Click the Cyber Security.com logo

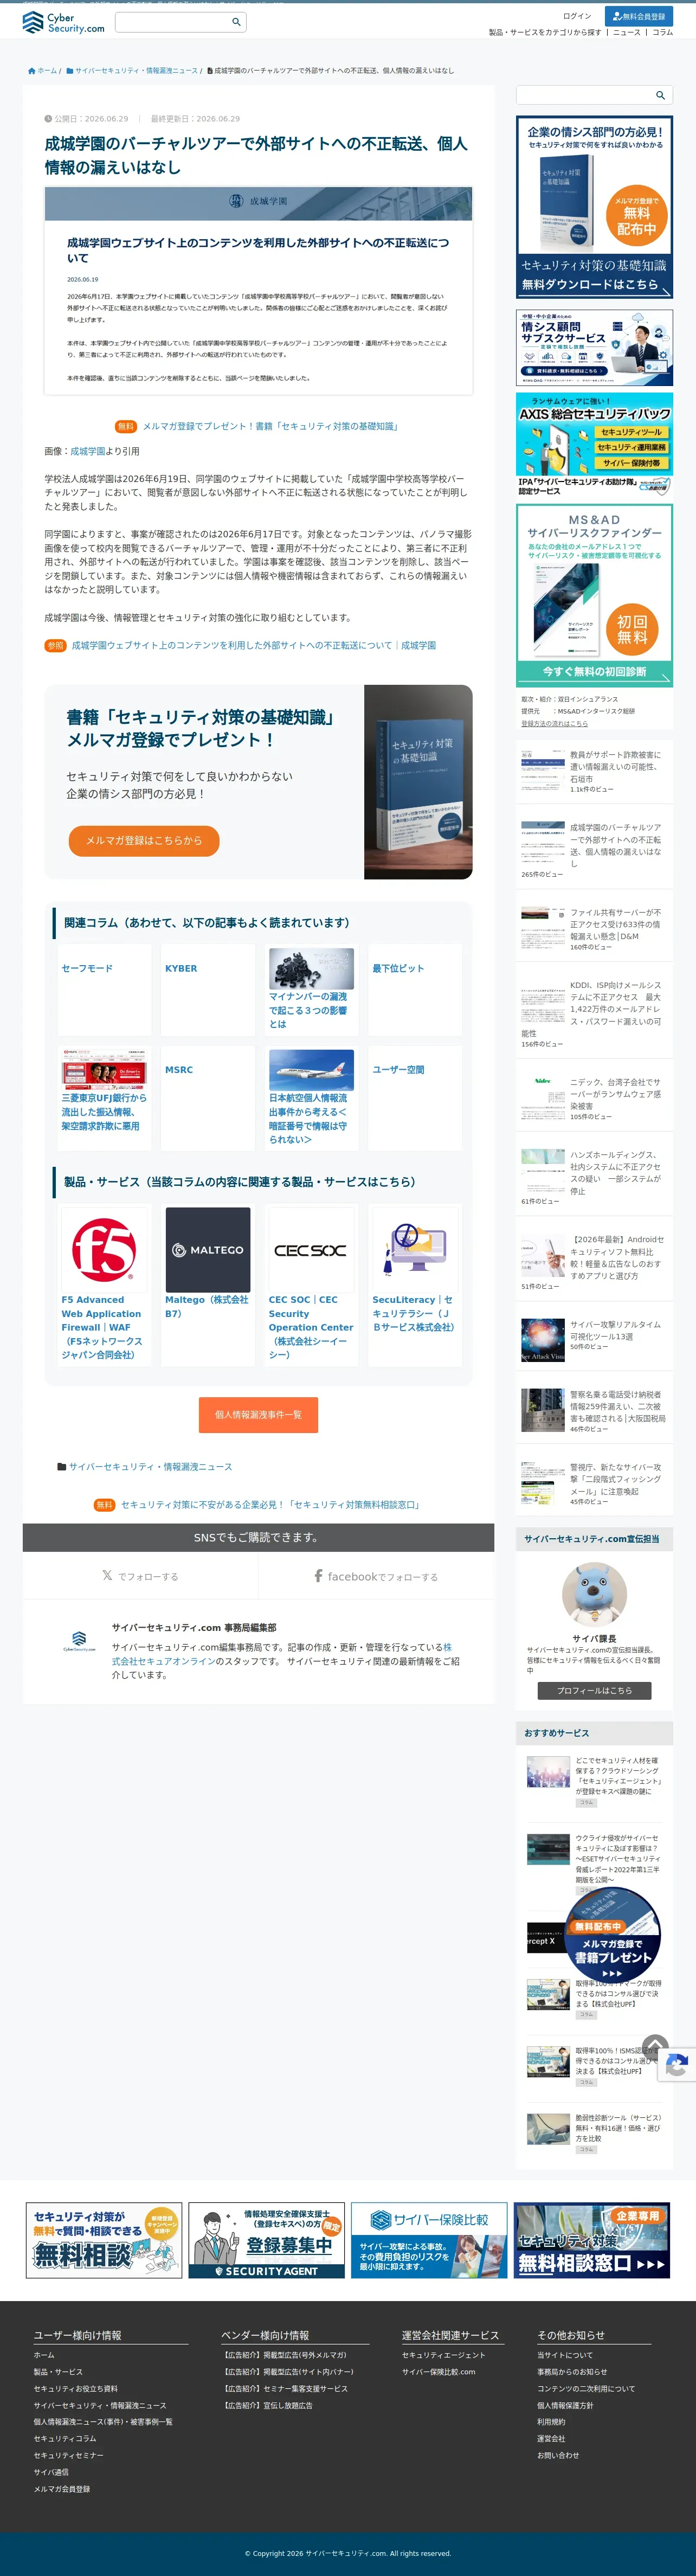[63, 22]
